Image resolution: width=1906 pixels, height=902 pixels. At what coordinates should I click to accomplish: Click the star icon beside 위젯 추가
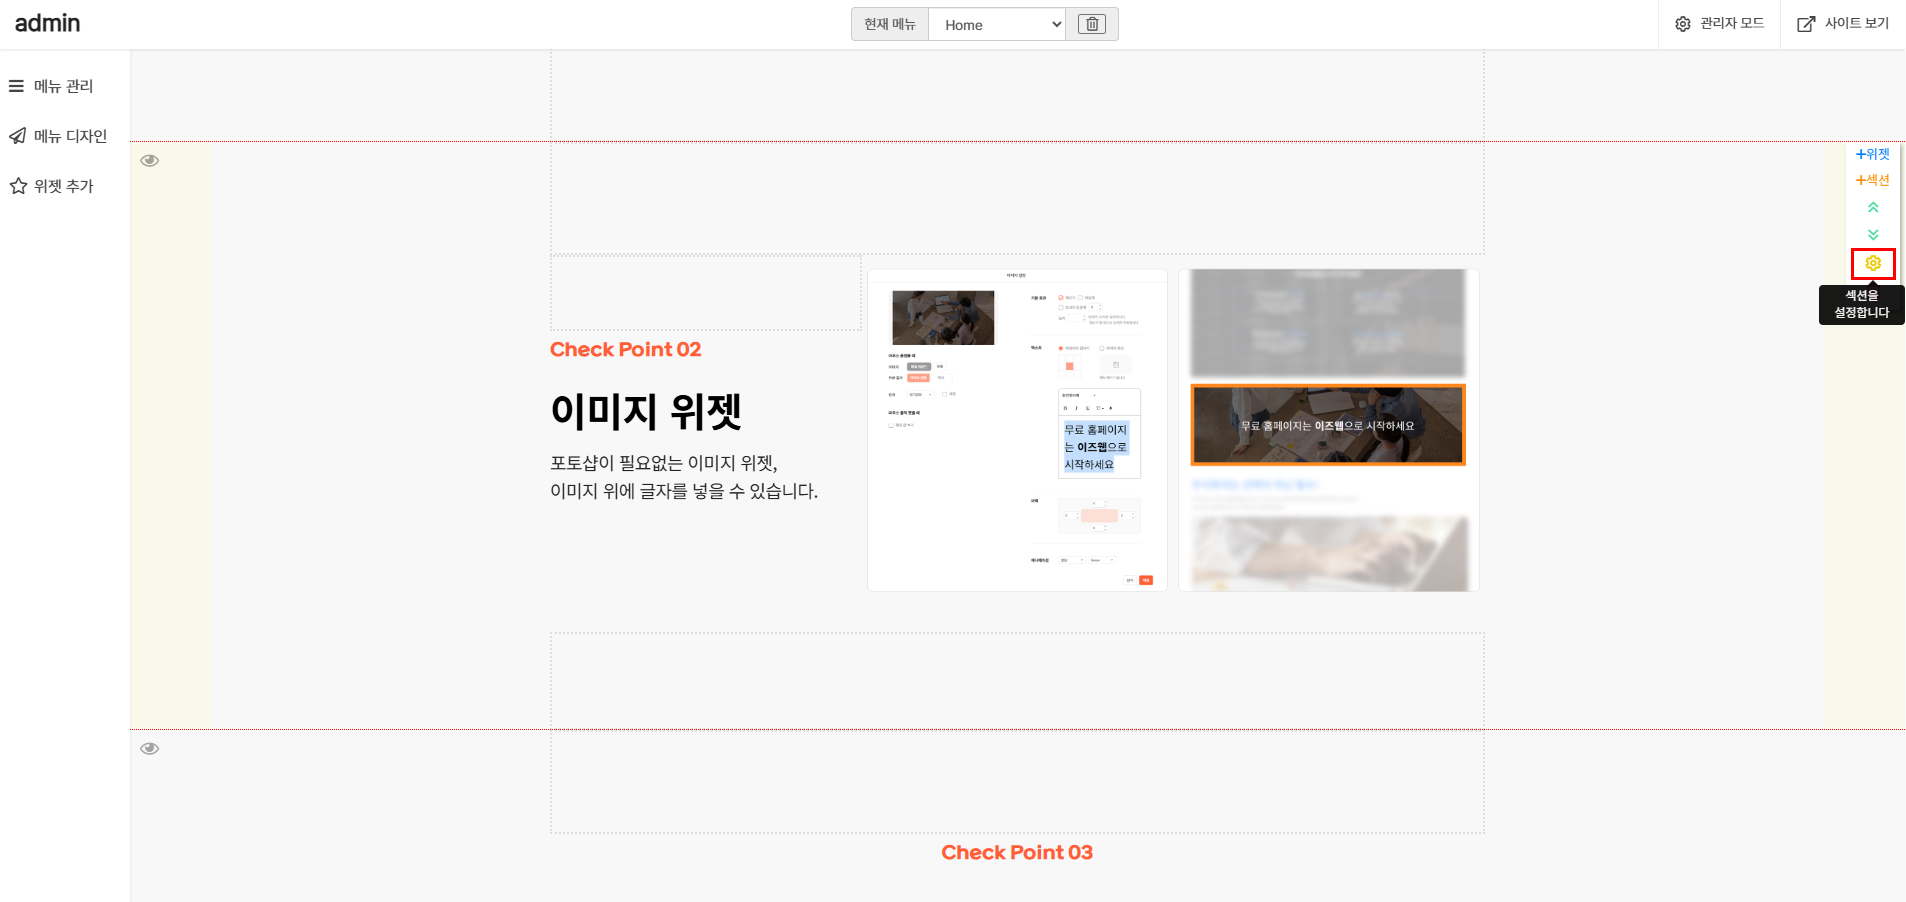click(x=17, y=186)
